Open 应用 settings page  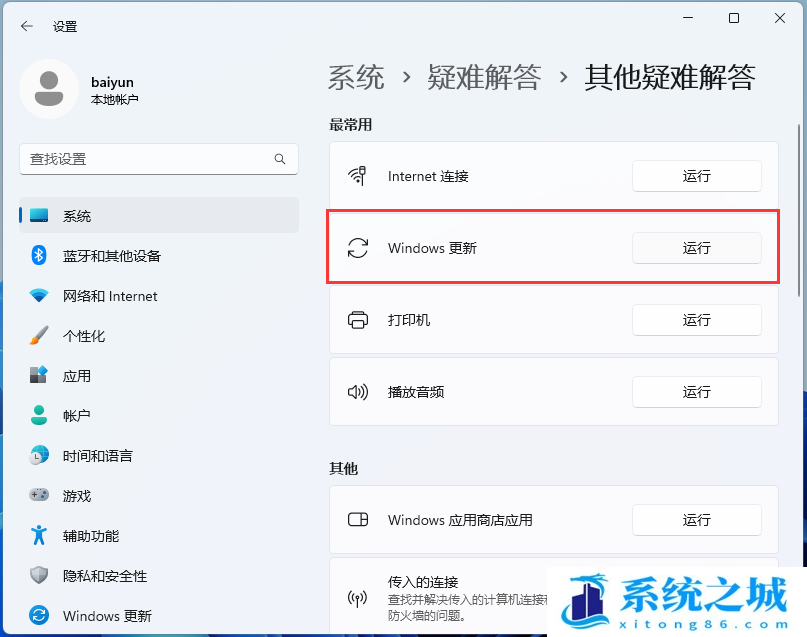pos(159,375)
